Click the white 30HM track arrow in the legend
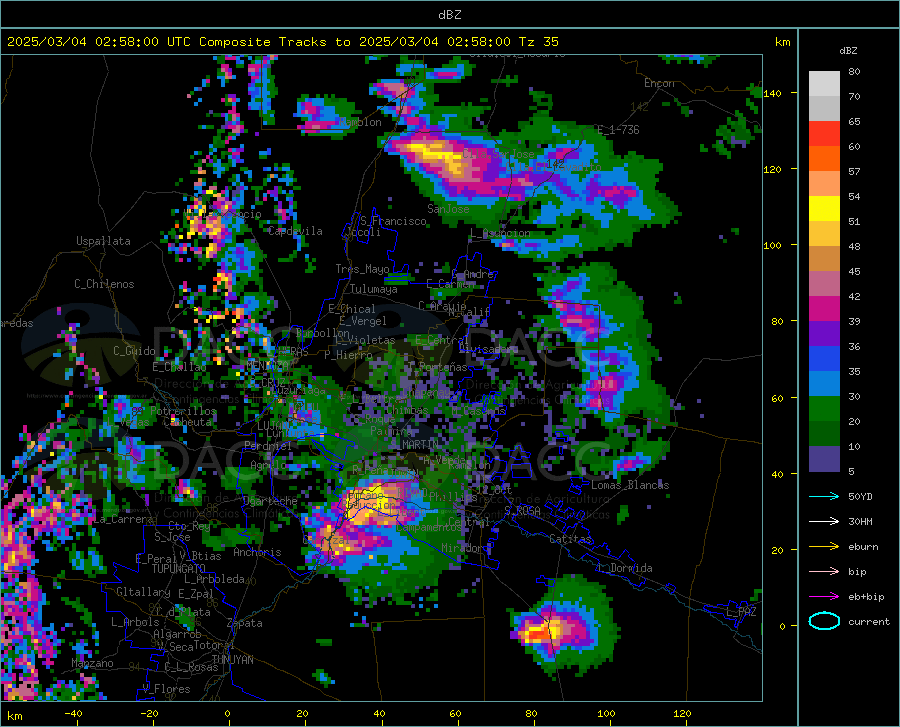This screenshot has width=900, height=727. pyautogui.click(x=824, y=522)
